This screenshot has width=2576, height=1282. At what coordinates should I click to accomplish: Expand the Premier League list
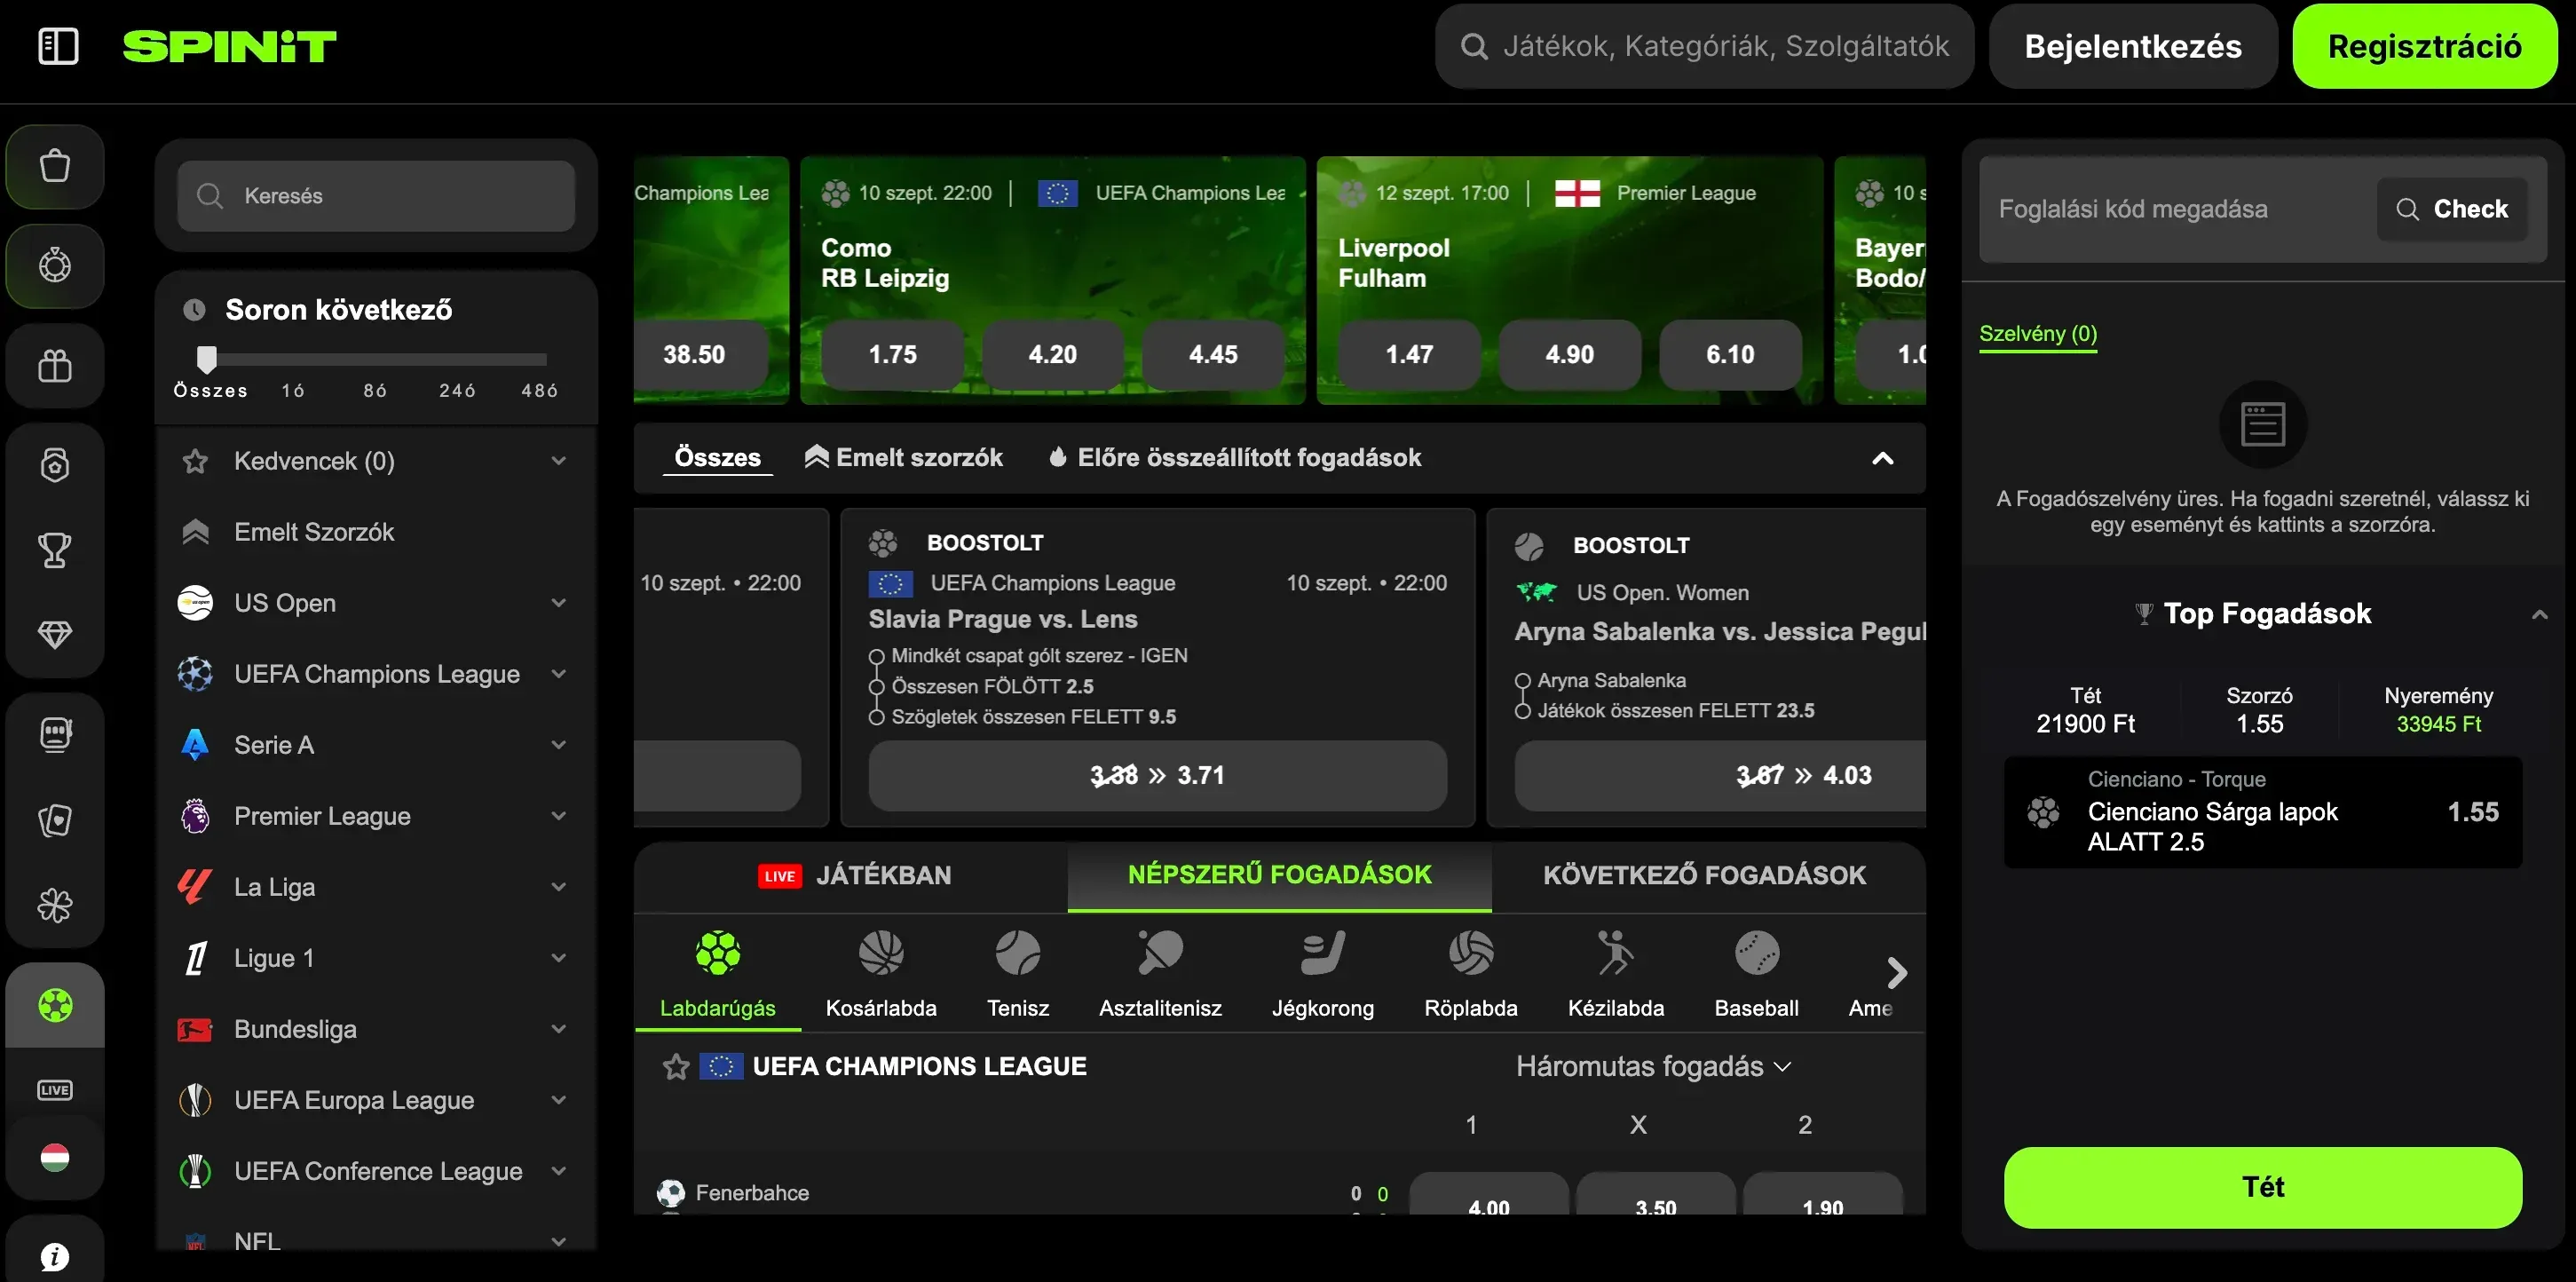[559, 816]
